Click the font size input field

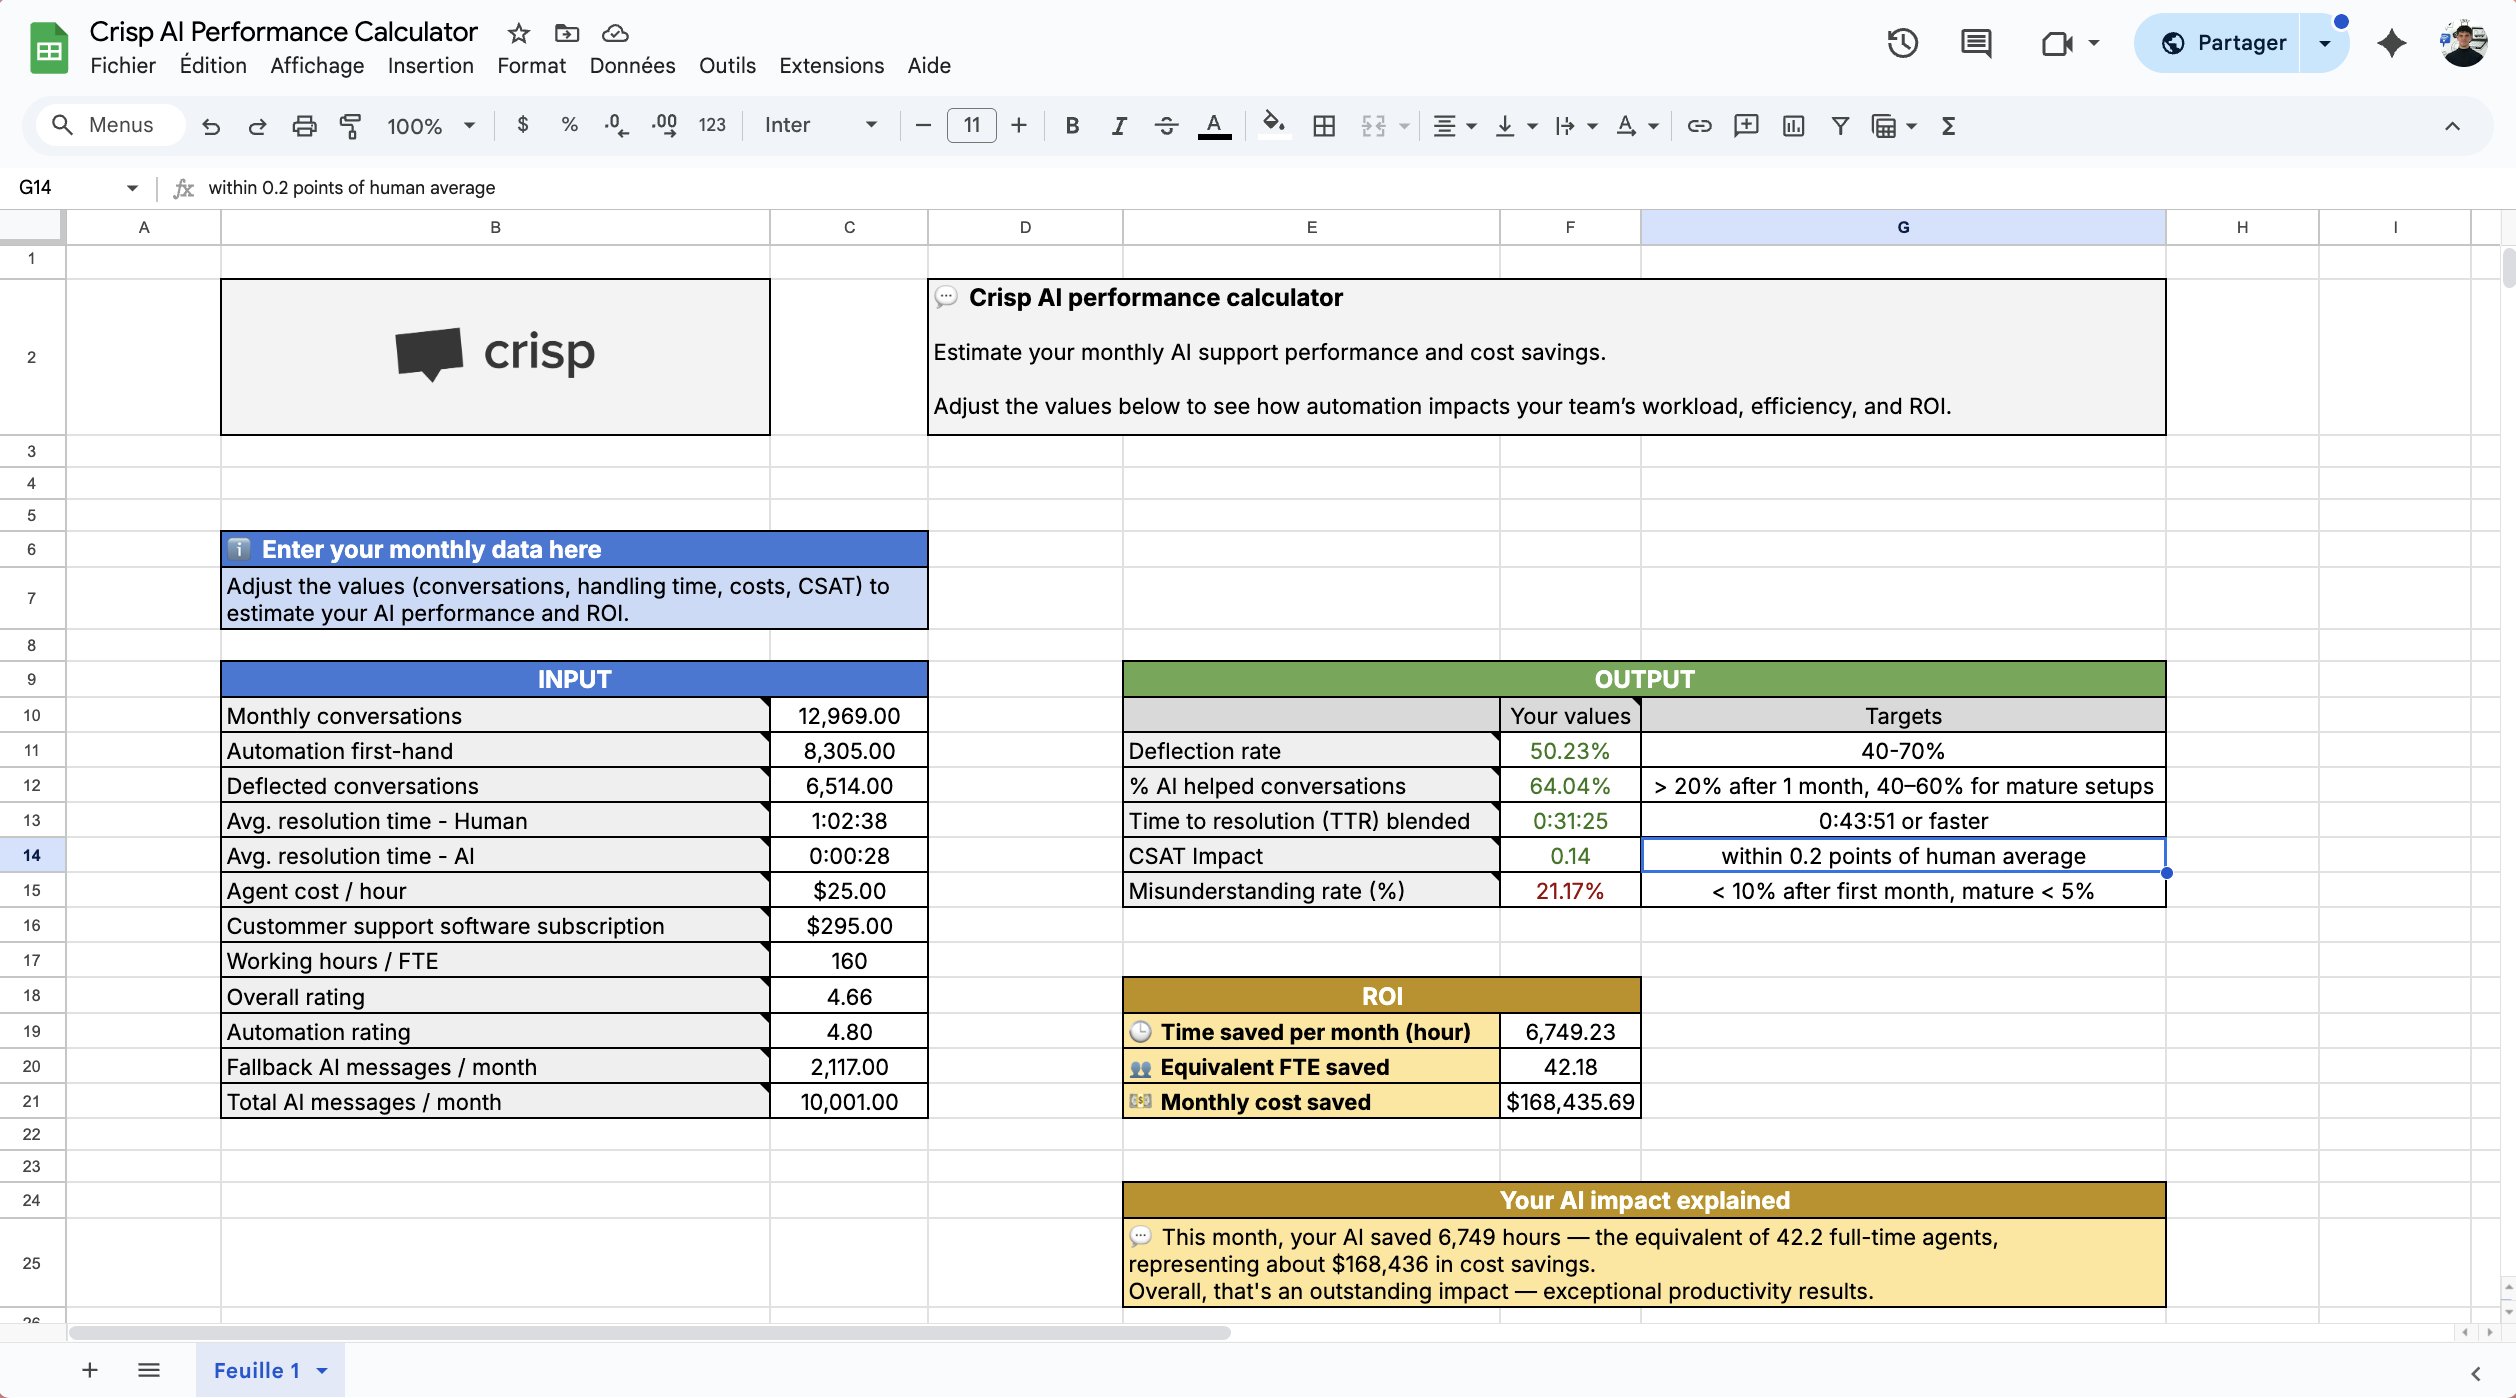[x=971, y=126]
